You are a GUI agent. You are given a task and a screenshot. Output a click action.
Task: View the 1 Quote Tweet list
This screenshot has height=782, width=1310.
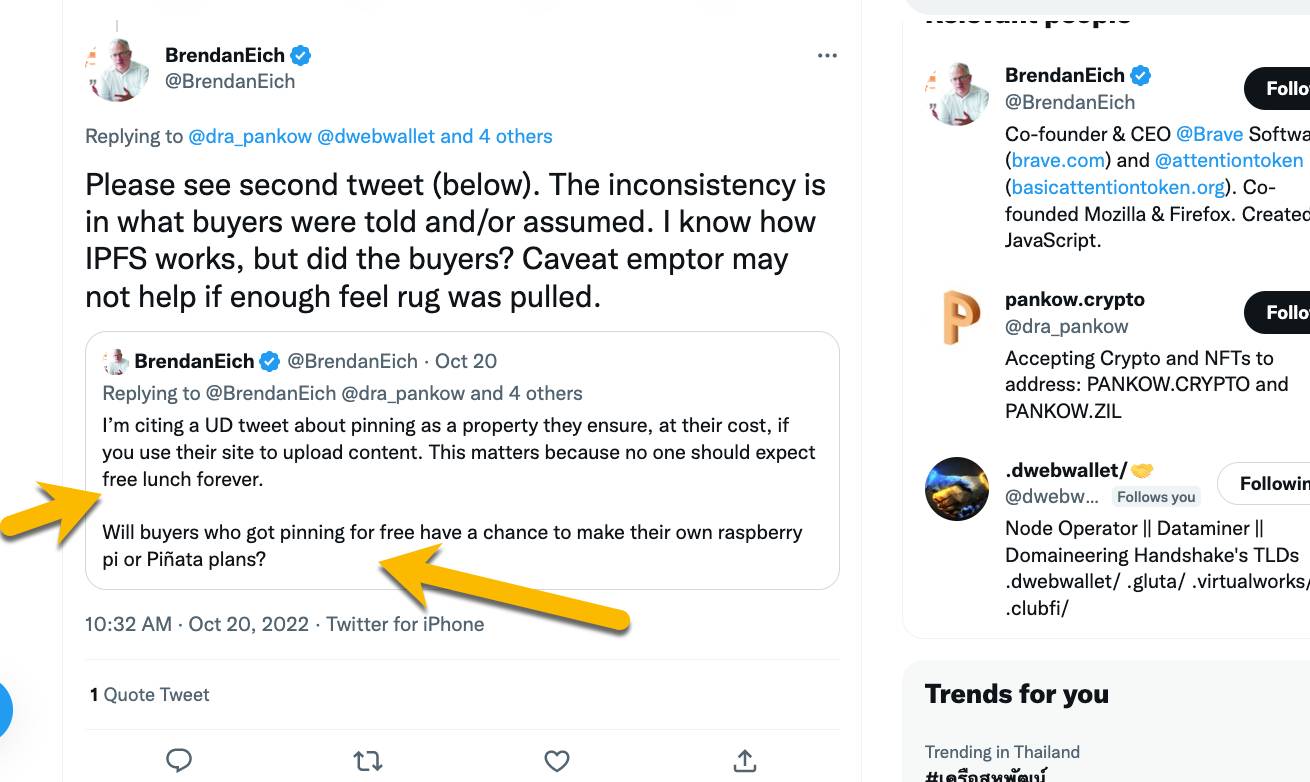tap(150, 694)
